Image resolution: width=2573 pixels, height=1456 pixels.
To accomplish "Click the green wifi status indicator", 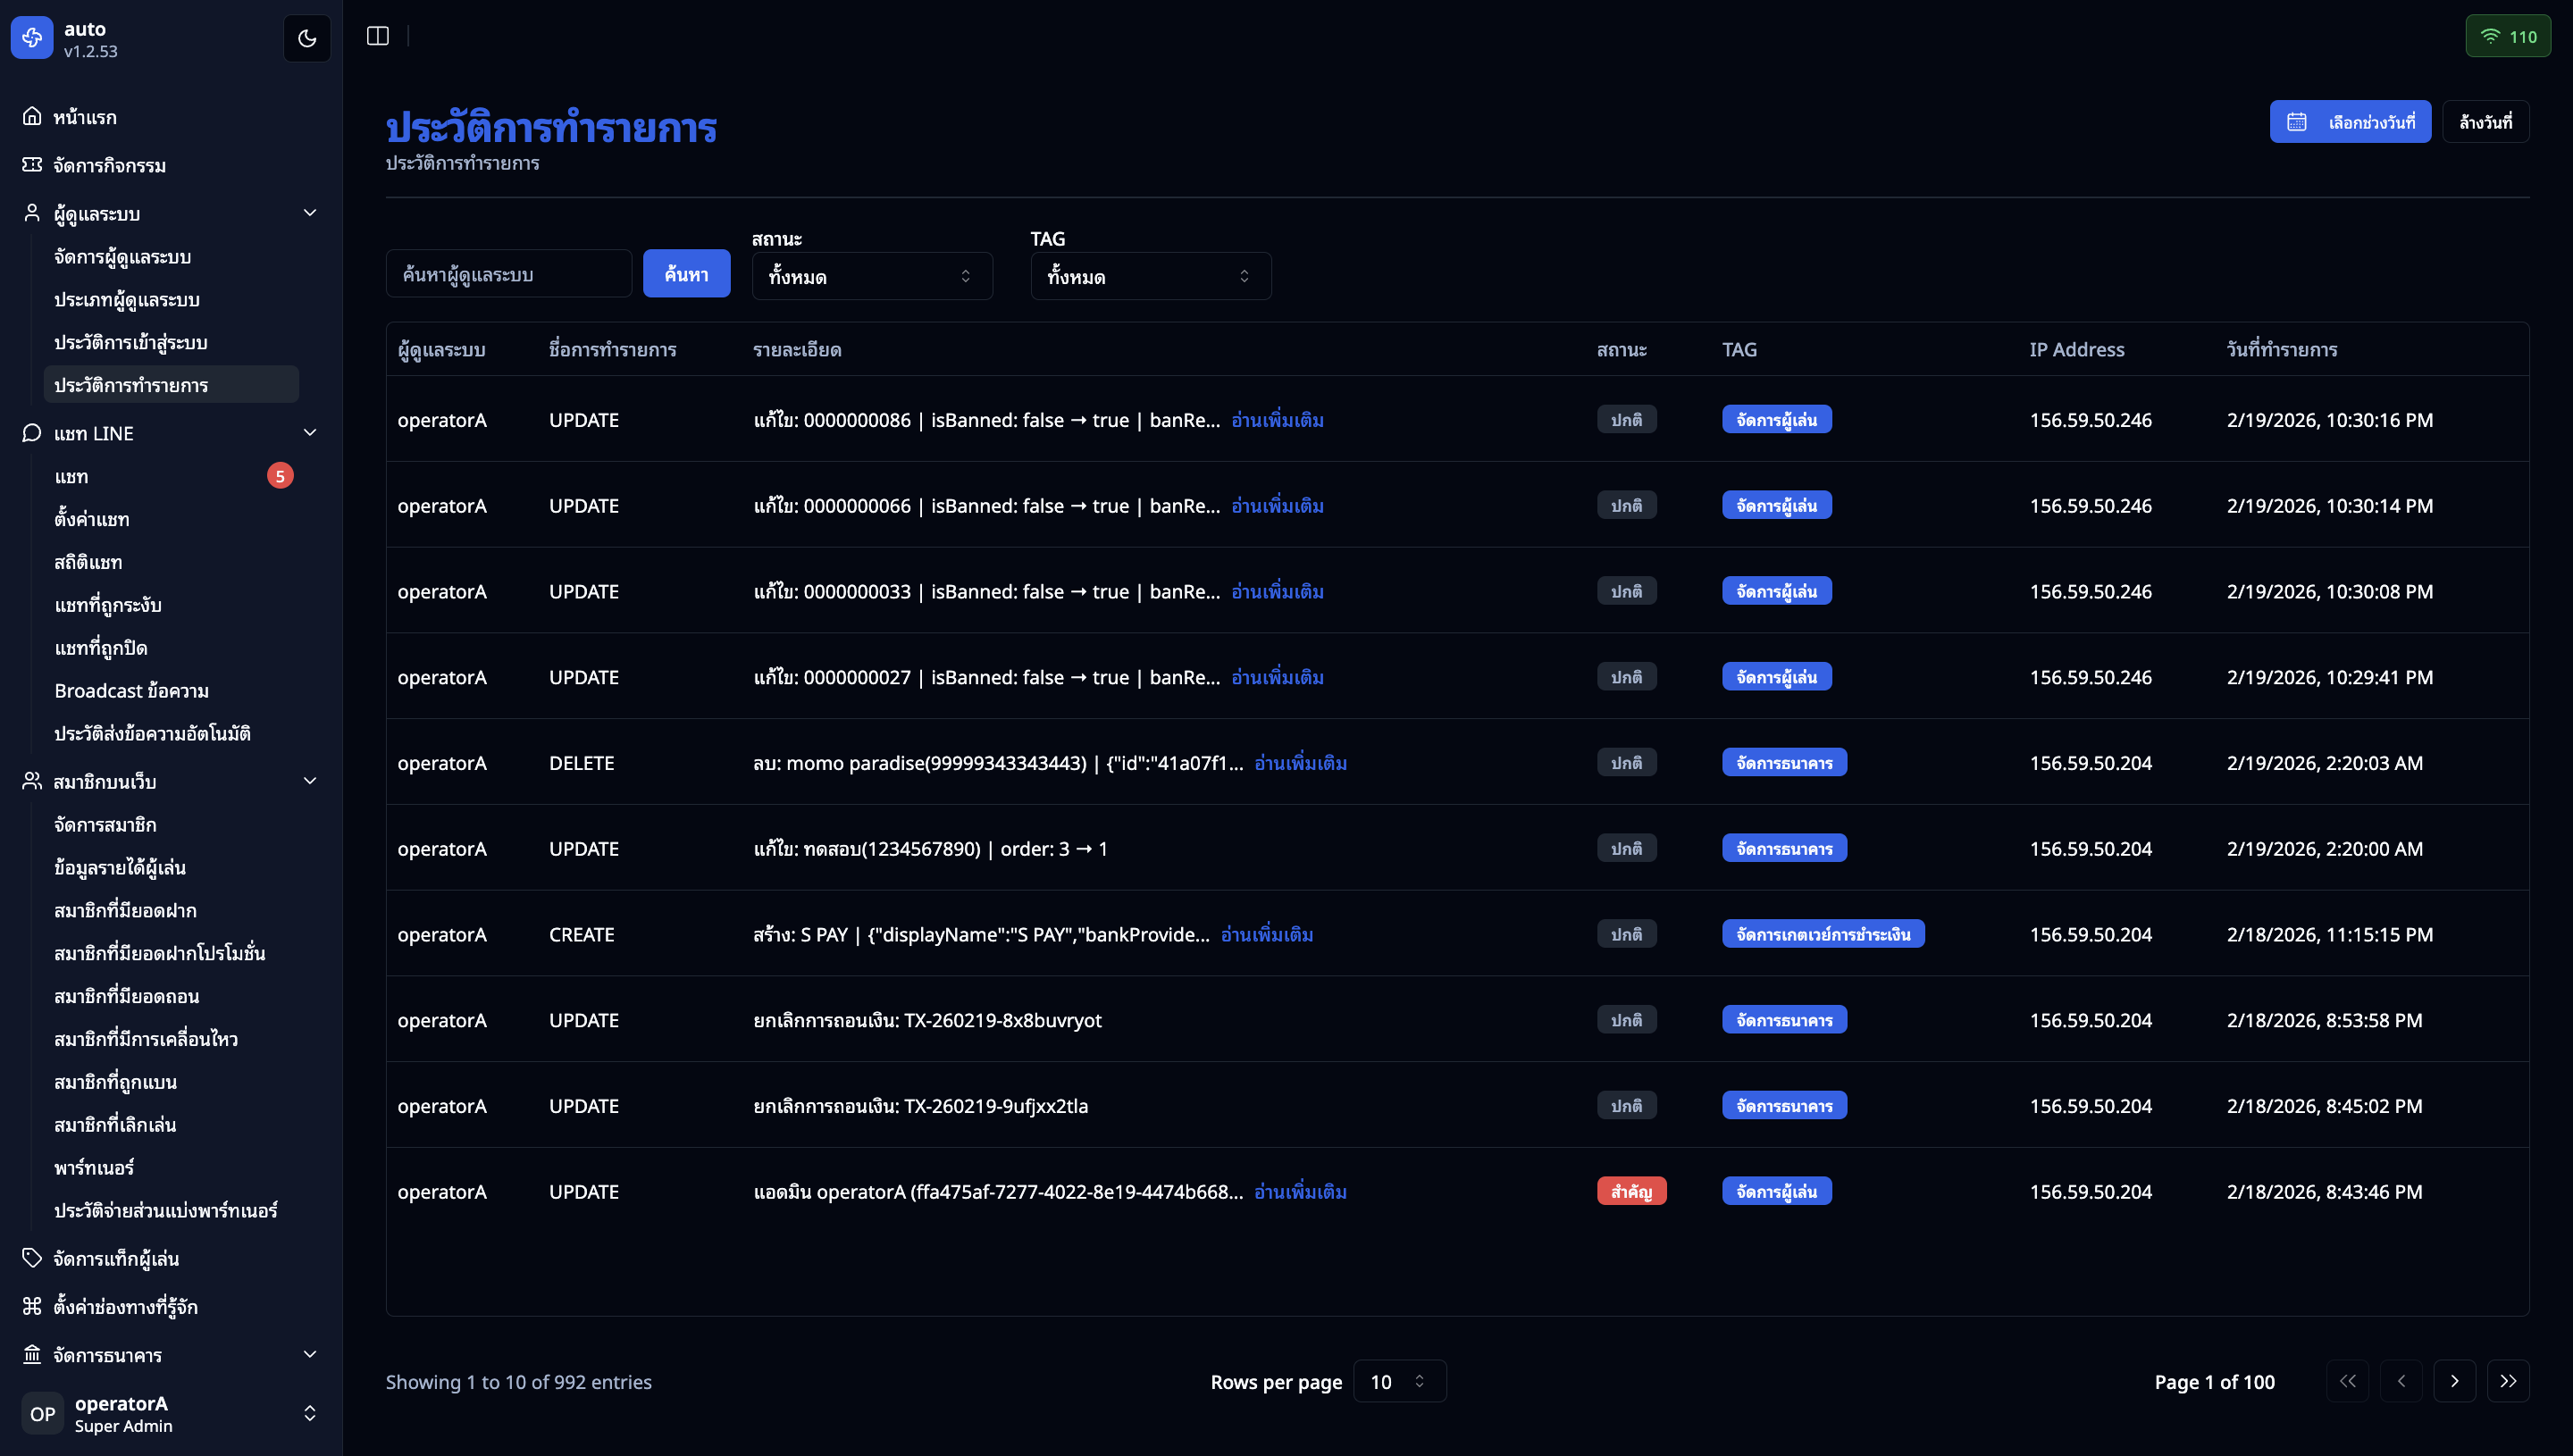I will coord(2507,37).
